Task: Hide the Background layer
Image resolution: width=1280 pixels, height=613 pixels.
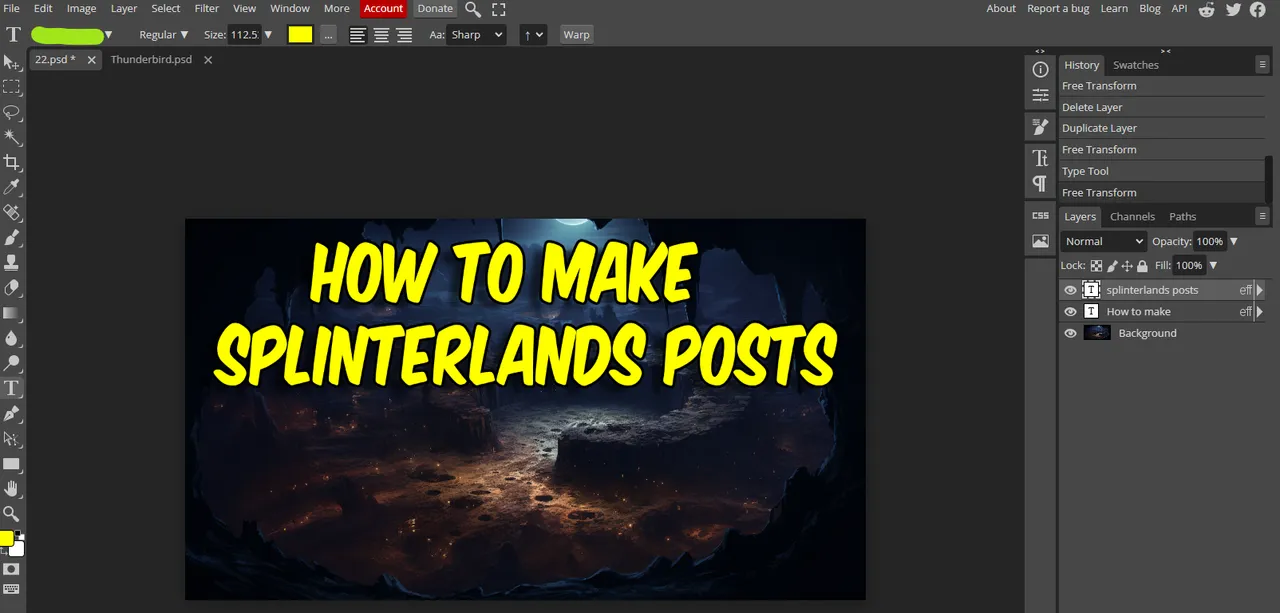Action: click(x=1070, y=333)
